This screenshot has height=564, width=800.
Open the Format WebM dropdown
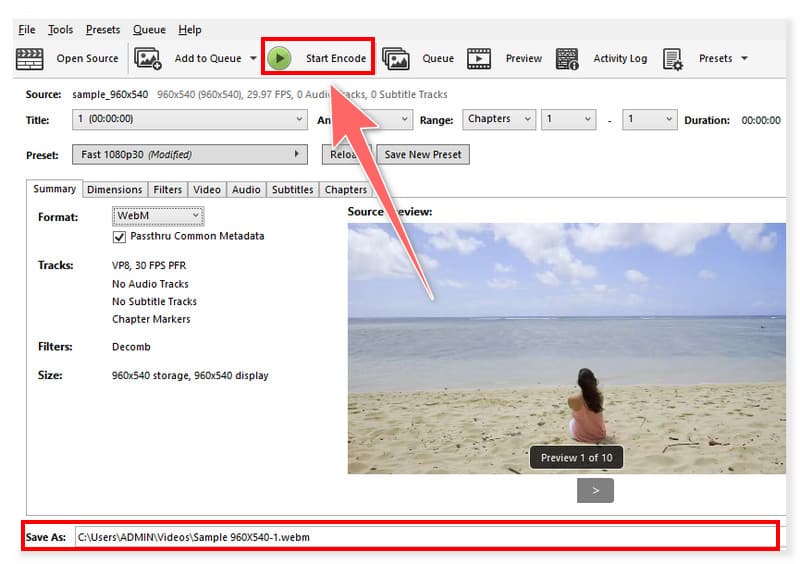click(158, 215)
